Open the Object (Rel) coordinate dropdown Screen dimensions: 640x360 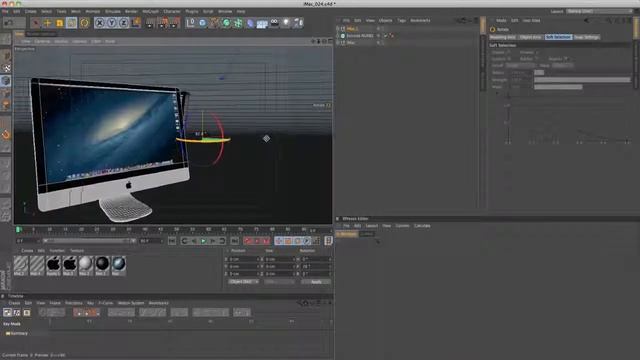coord(244,282)
